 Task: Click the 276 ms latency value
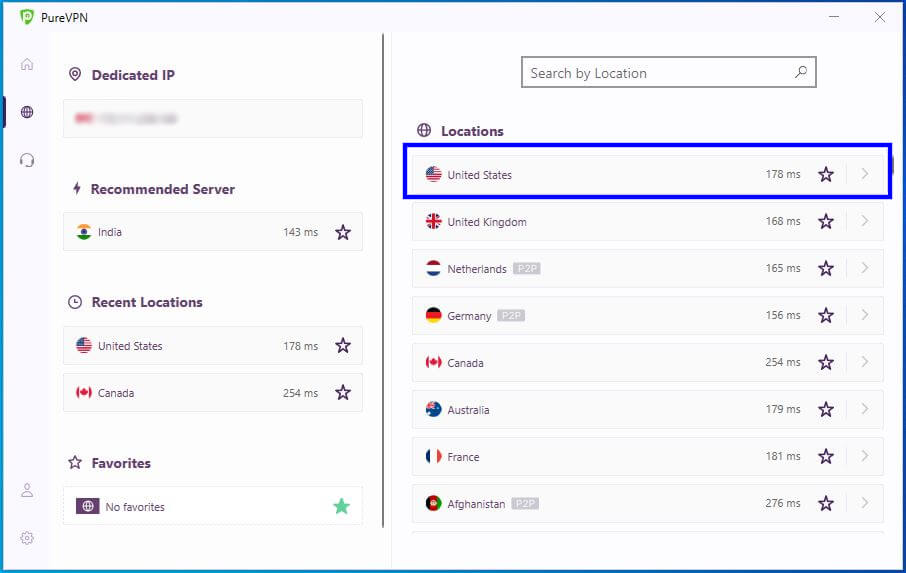[x=783, y=503]
